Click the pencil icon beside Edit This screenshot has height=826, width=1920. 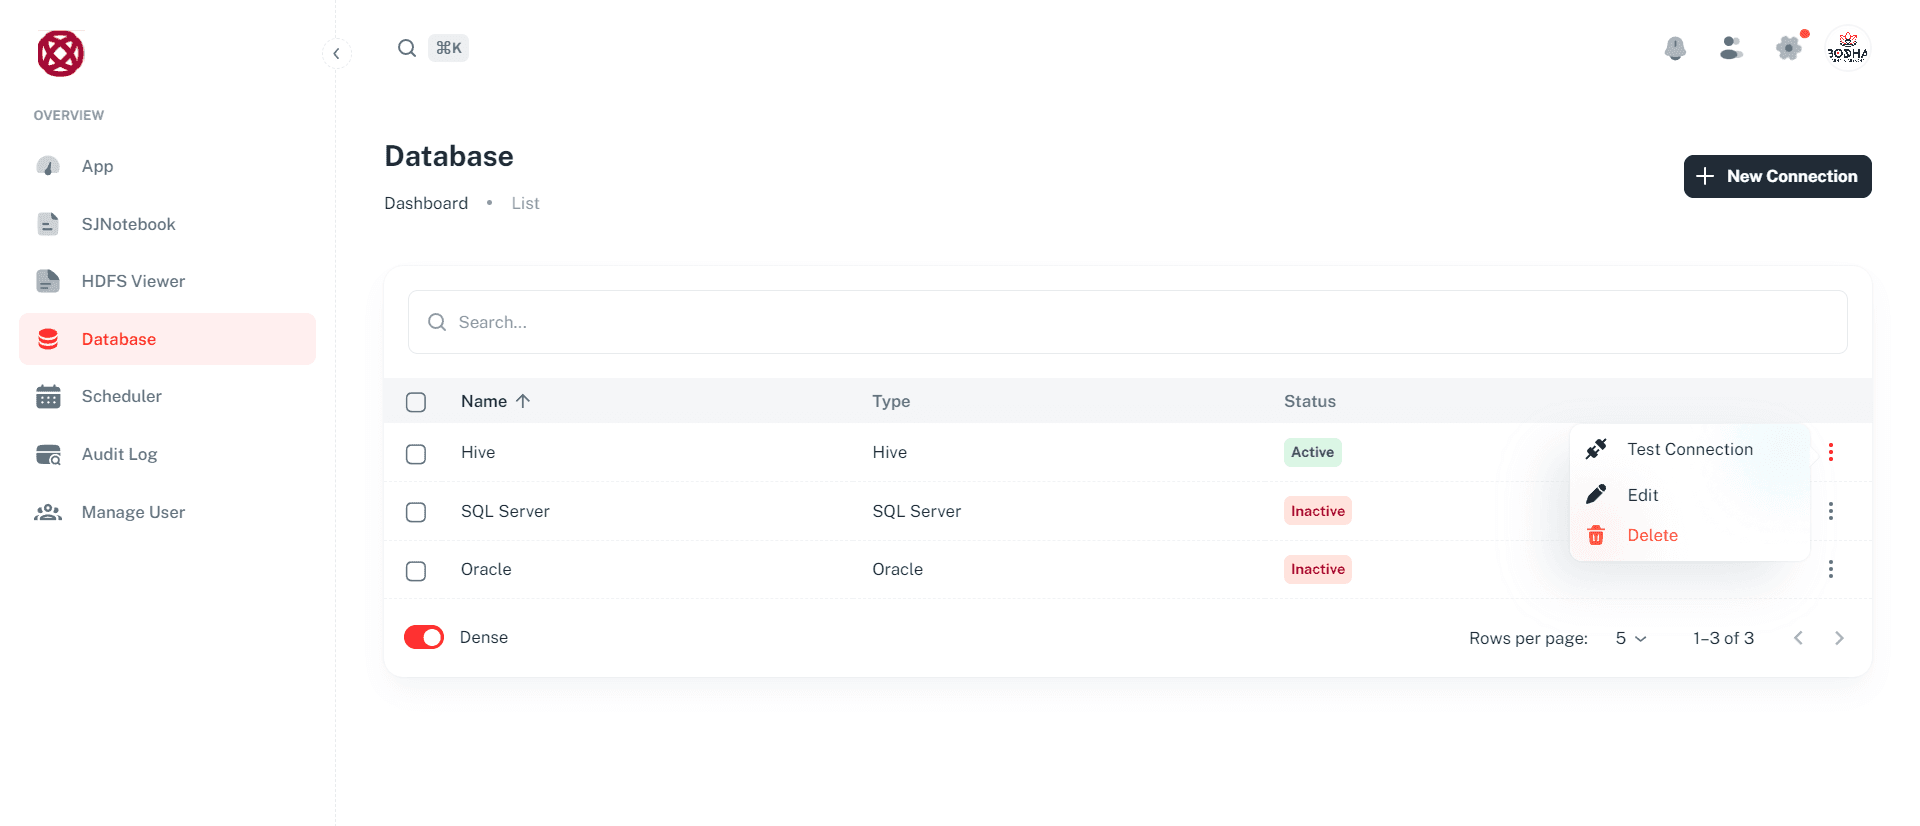coord(1596,494)
